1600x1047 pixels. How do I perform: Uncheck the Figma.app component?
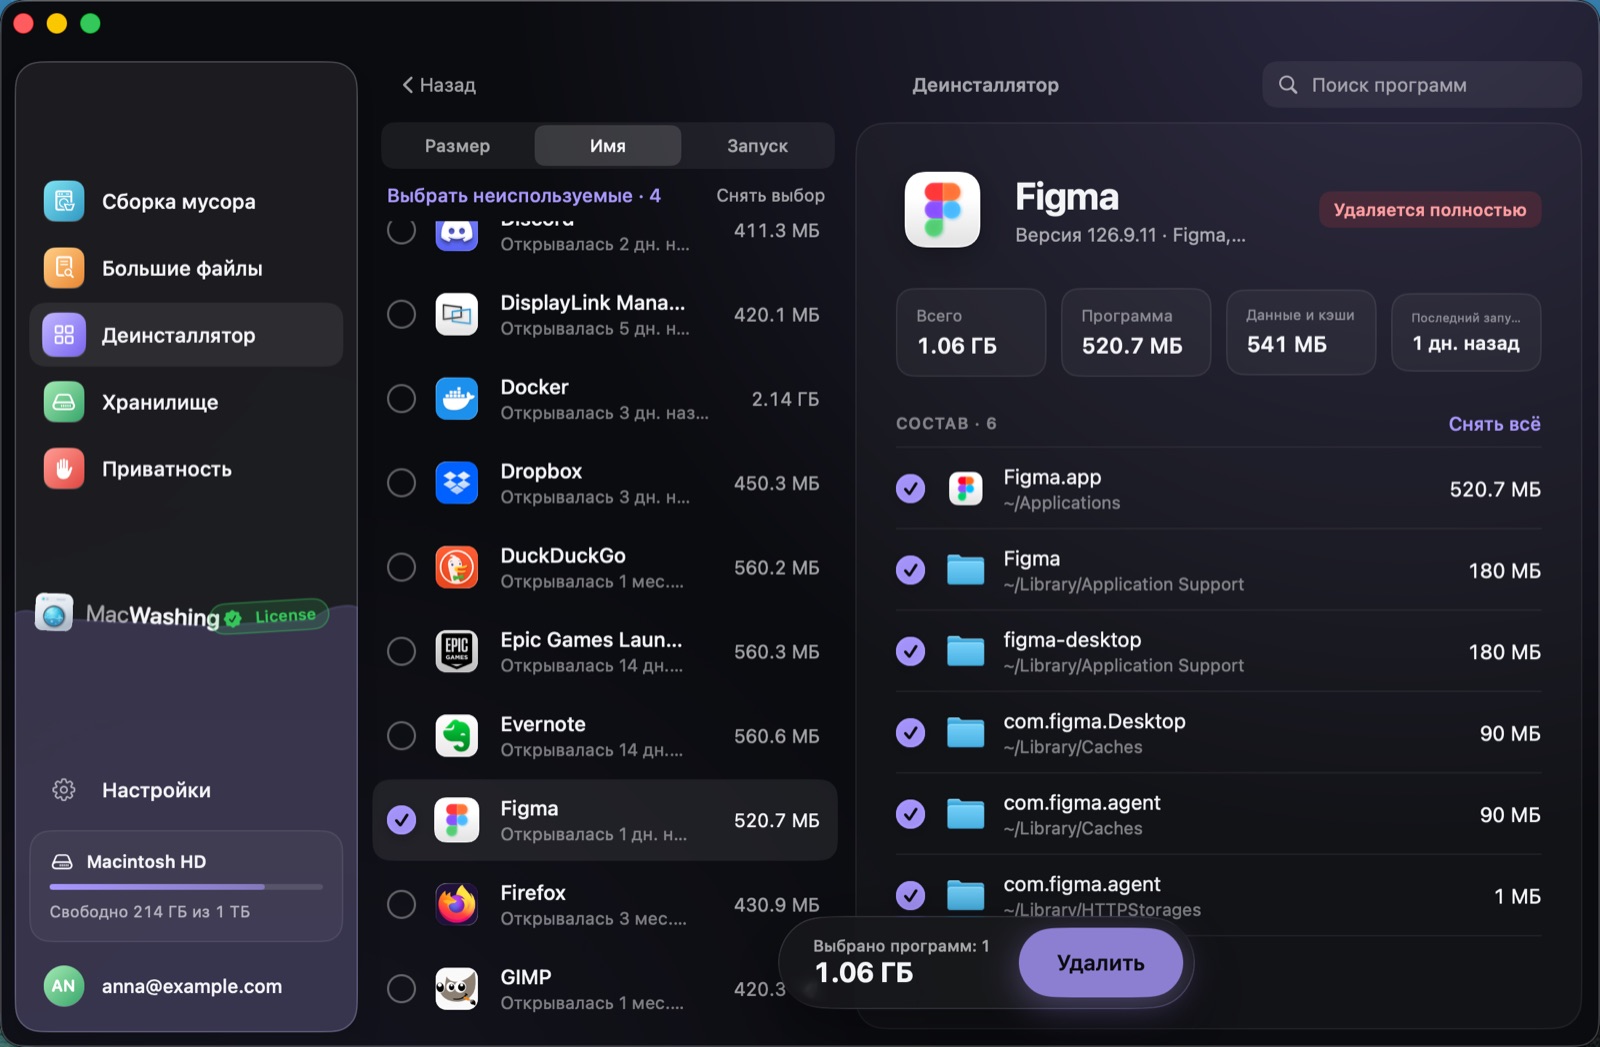[910, 489]
